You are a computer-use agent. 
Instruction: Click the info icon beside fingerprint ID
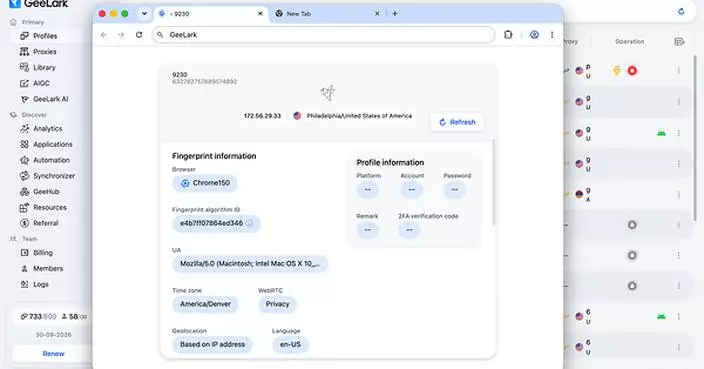250,223
